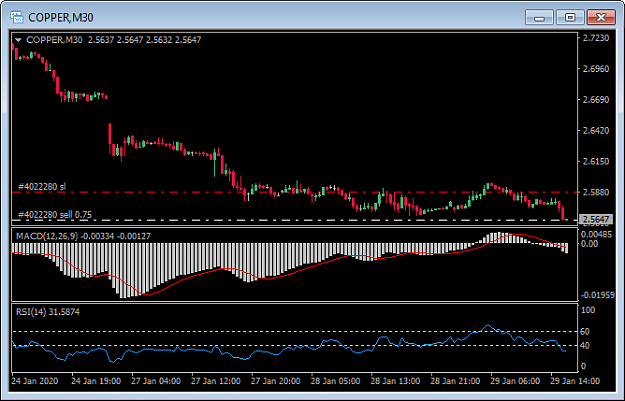Click the RSI scale level 100
The width and height of the screenshot is (625, 401).
coord(588,310)
